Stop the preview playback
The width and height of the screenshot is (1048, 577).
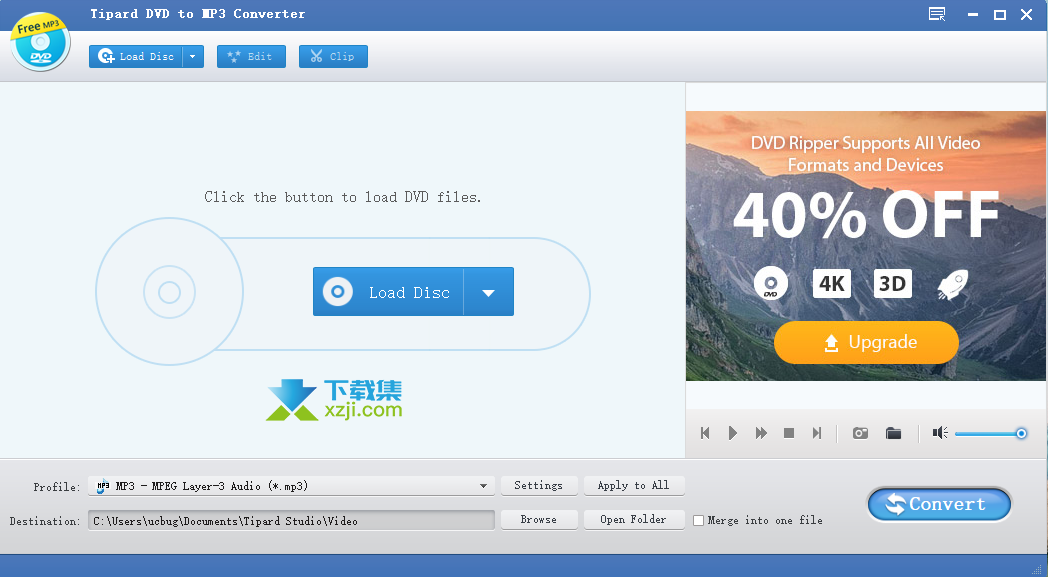(x=789, y=433)
